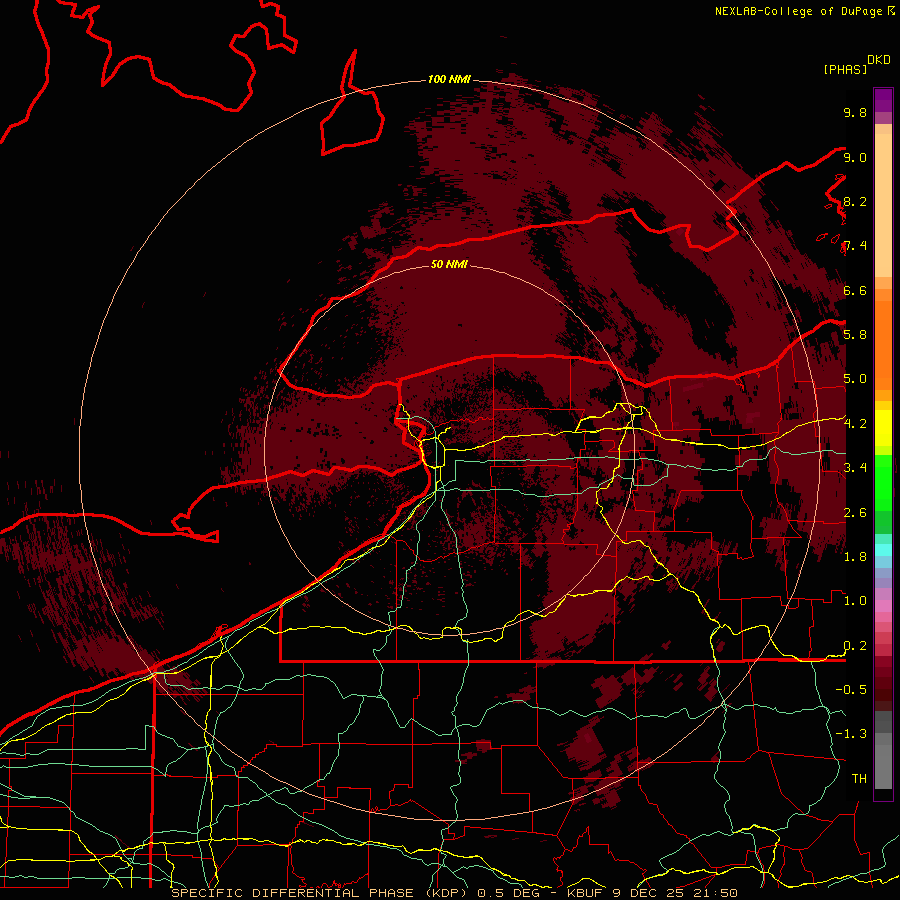Image resolution: width=900 pixels, height=900 pixels.
Task: Click the 8.2 scale value
Action: pyautogui.click(x=855, y=201)
